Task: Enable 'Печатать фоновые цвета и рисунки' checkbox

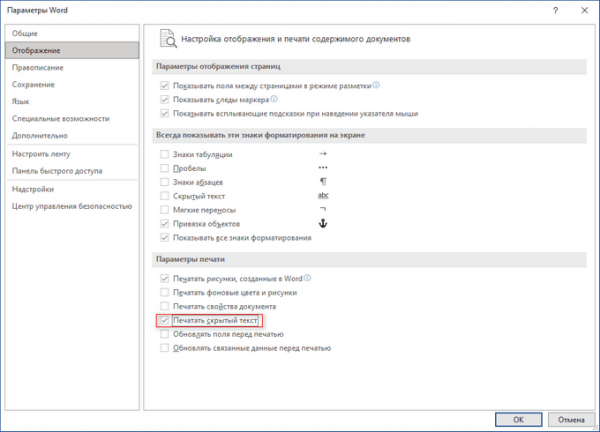Action: click(x=165, y=292)
